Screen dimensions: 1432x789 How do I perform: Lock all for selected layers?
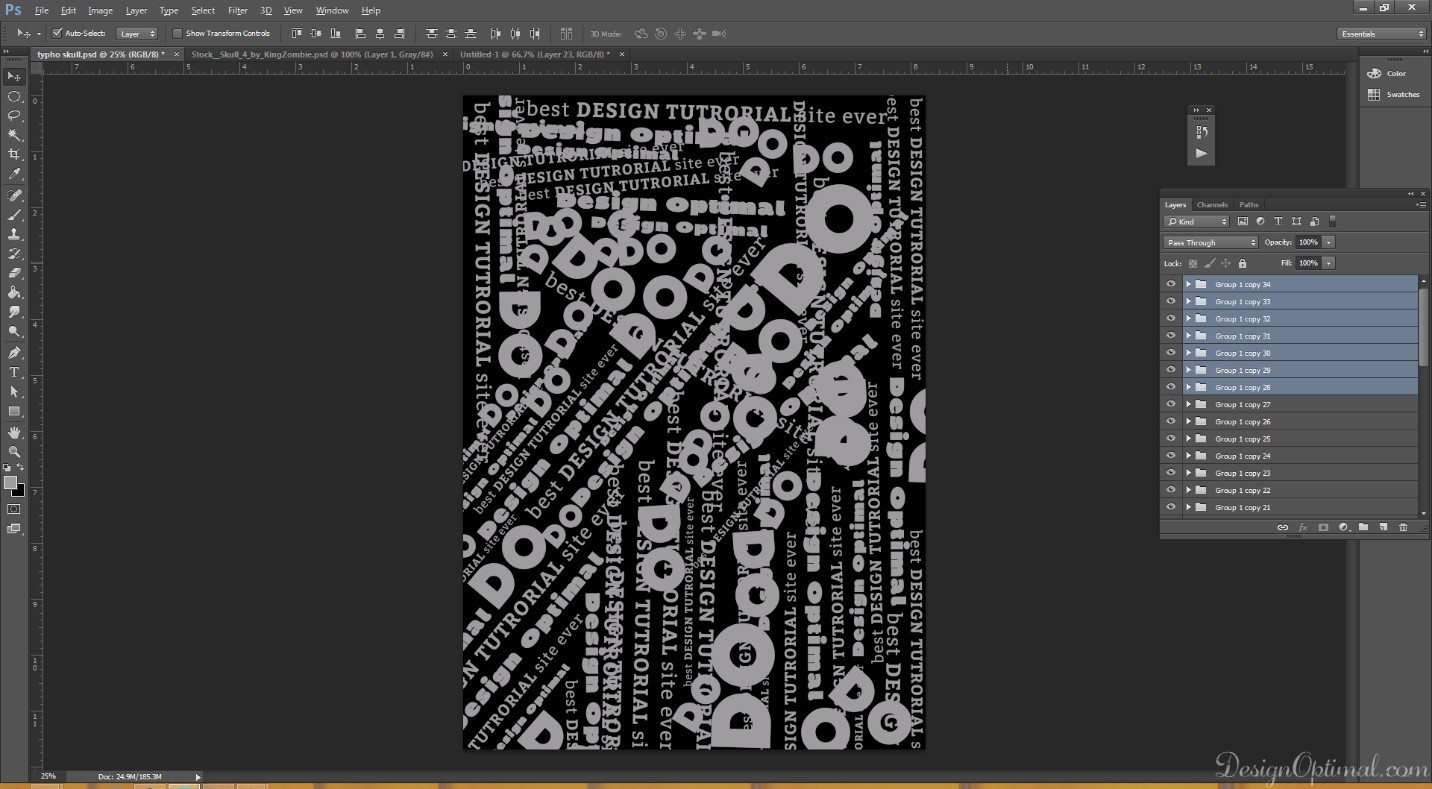pyautogui.click(x=1242, y=263)
